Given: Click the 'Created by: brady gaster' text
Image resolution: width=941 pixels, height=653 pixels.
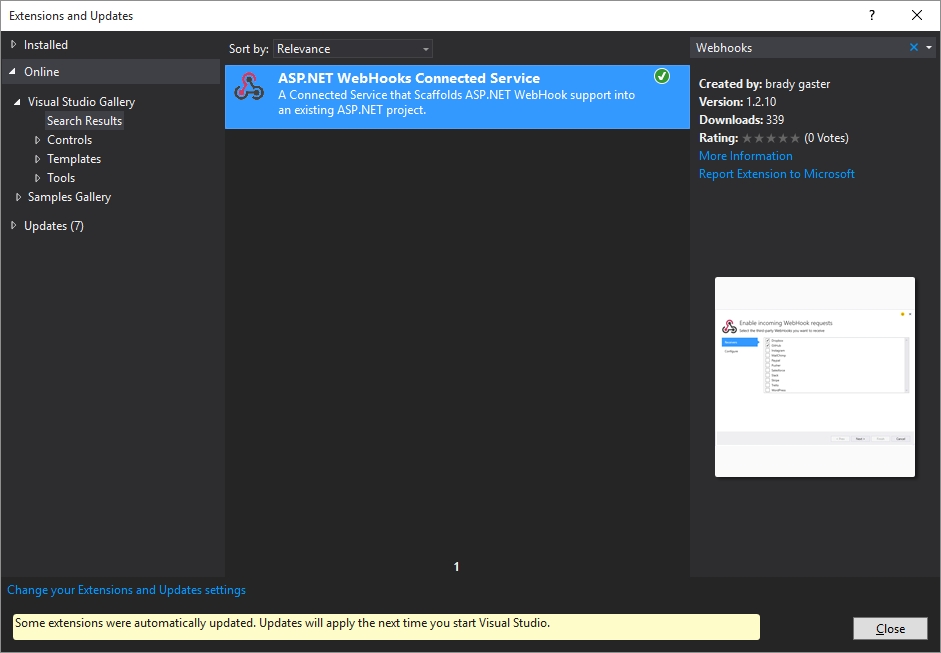Looking at the screenshot, I should [765, 84].
